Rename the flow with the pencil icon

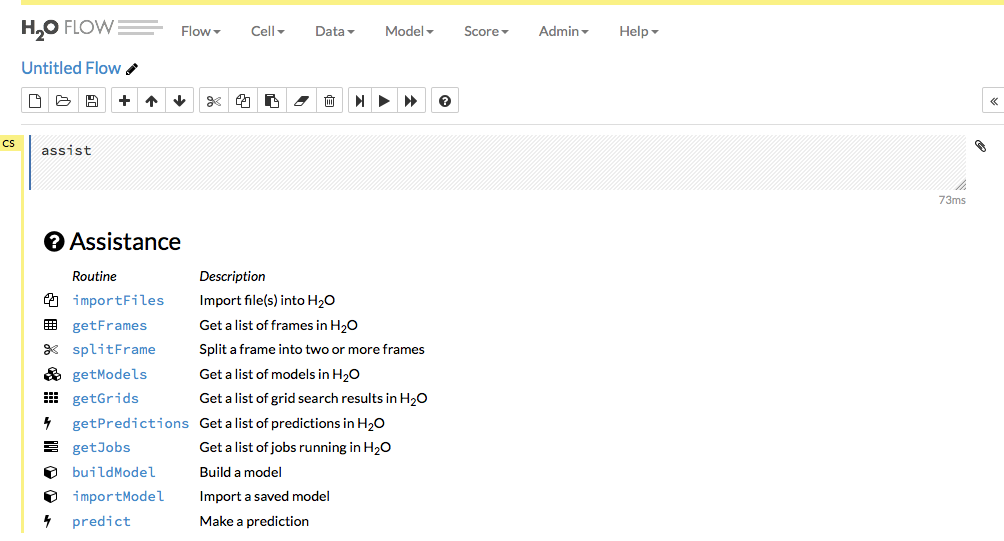click(132, 69)
